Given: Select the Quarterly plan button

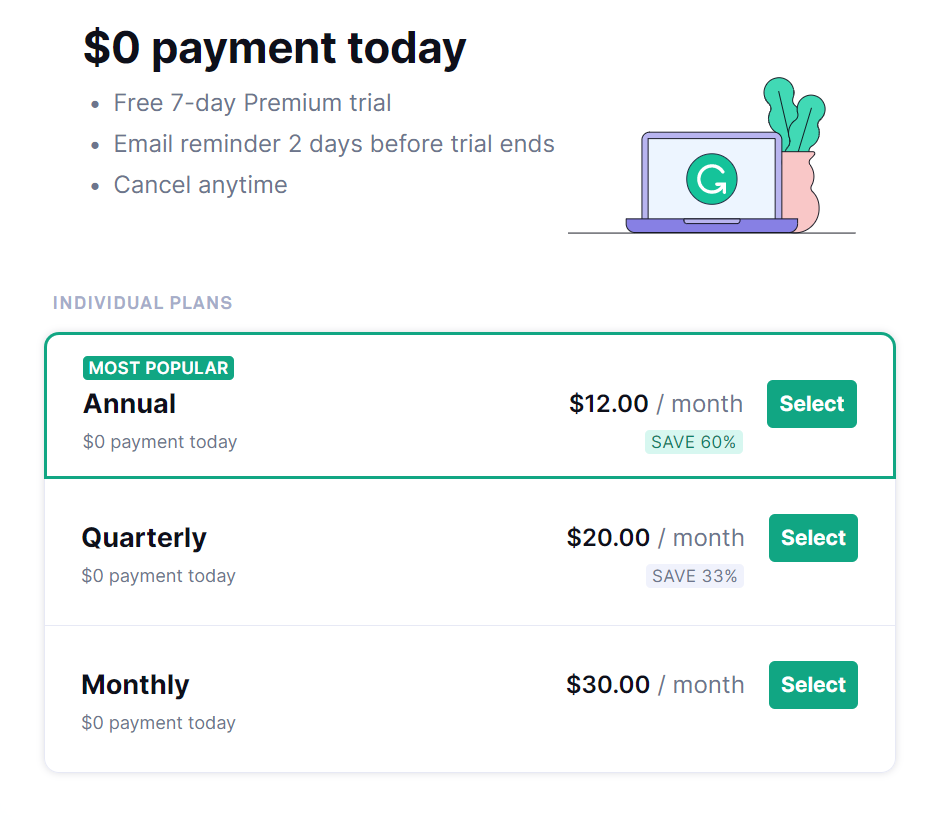Looking at the screenshot, I should click(x=813, y=538).
